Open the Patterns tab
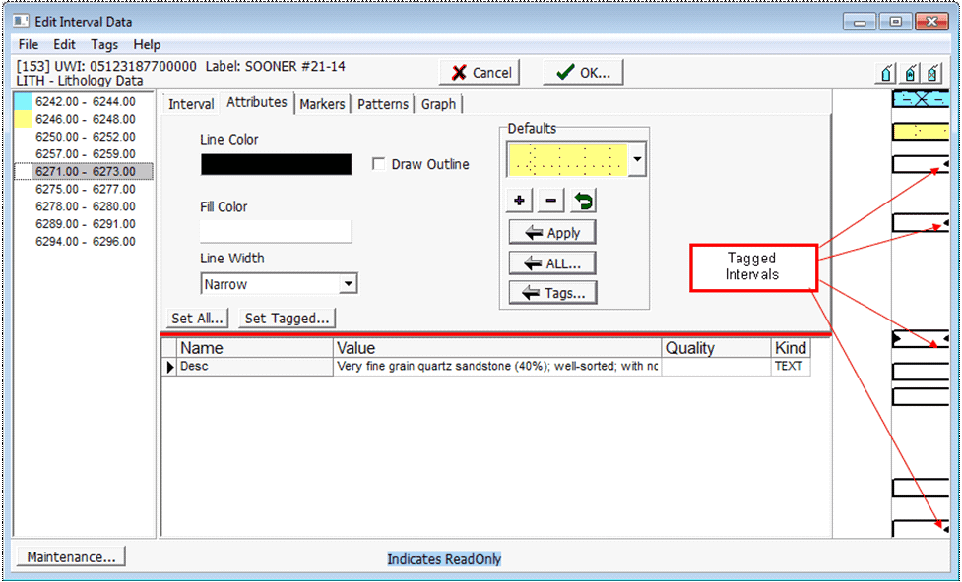 tap(383, 104)
